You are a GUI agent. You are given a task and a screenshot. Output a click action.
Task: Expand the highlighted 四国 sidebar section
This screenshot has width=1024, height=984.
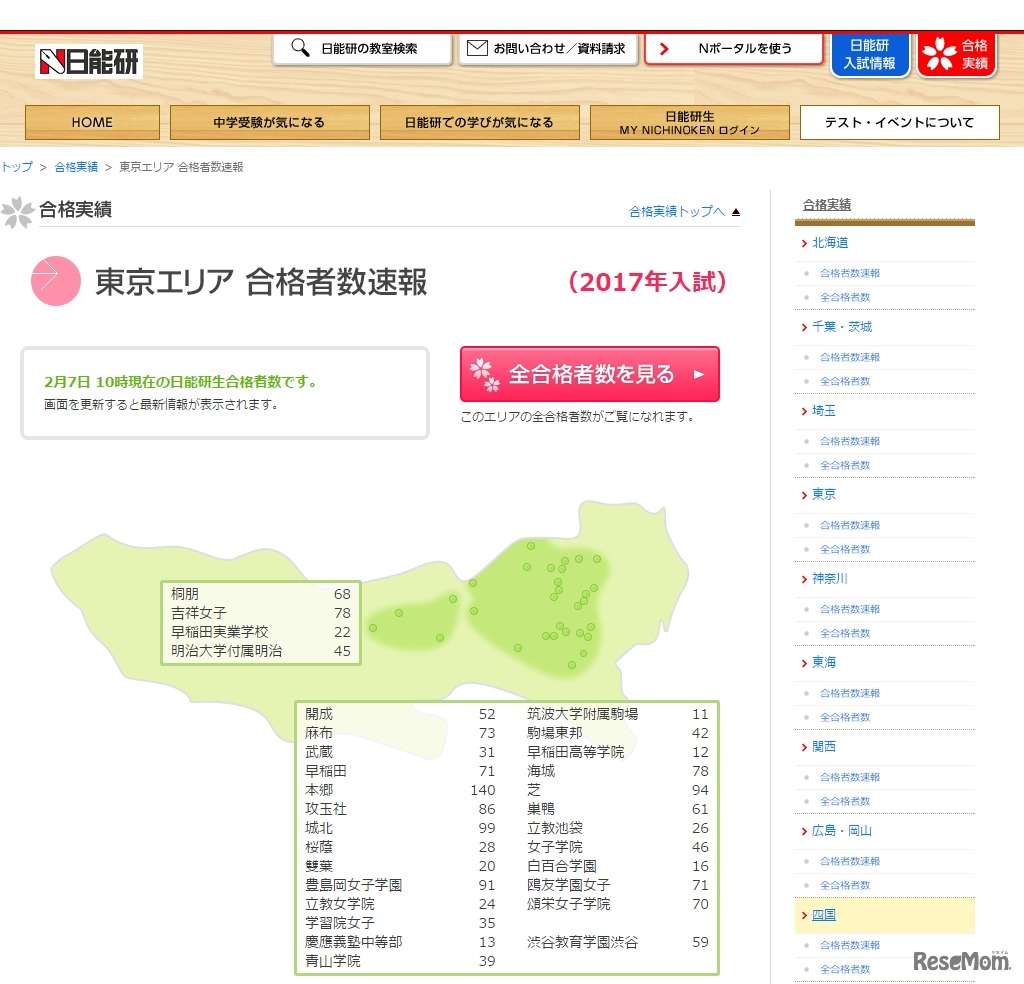(824, 915)
